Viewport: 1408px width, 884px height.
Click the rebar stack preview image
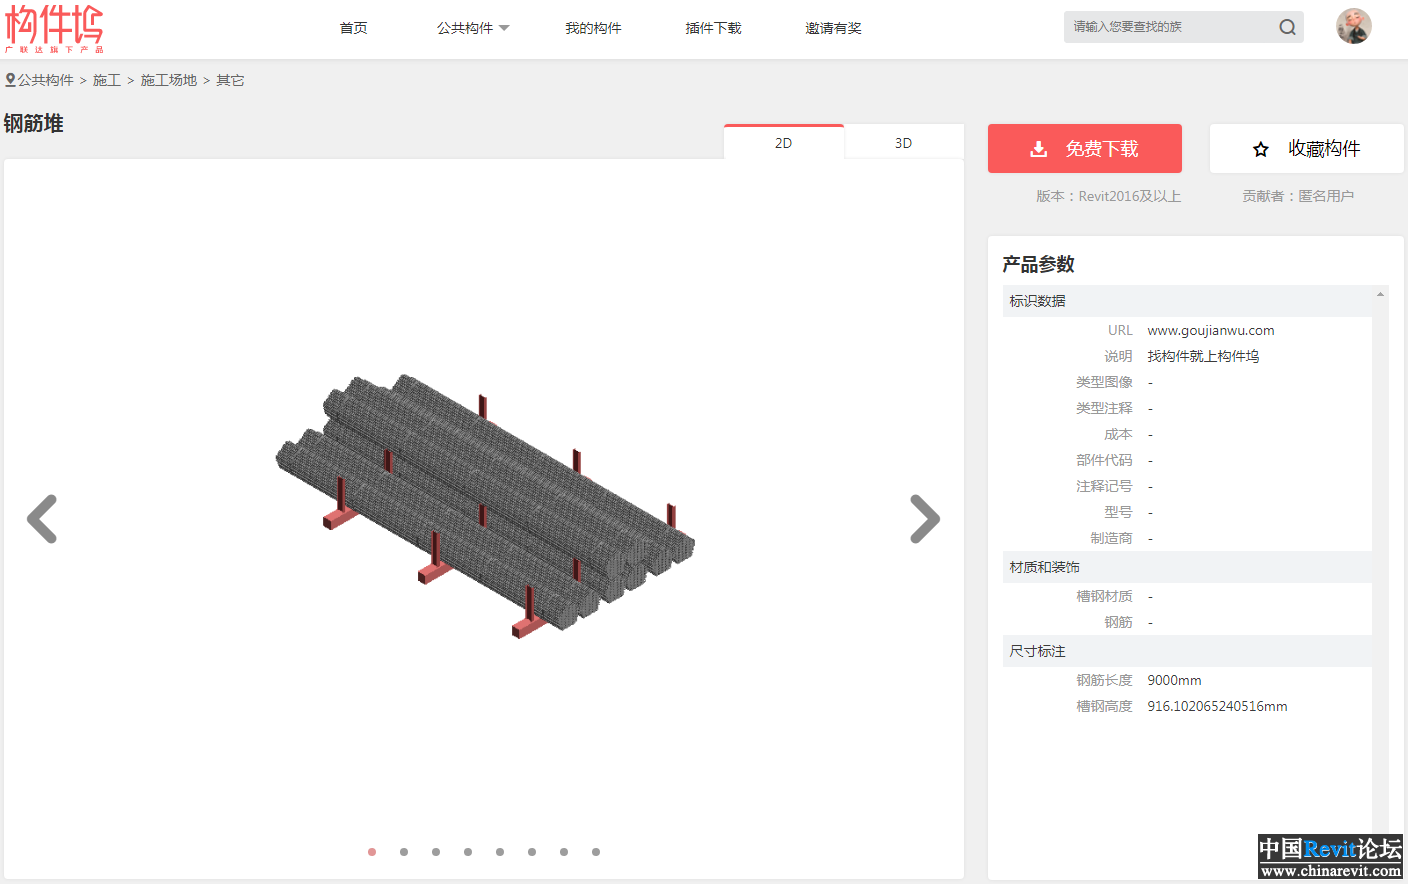point(485,506)
